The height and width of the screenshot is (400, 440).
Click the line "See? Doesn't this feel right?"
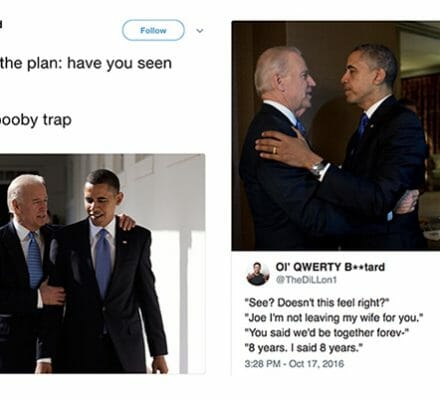317,303
